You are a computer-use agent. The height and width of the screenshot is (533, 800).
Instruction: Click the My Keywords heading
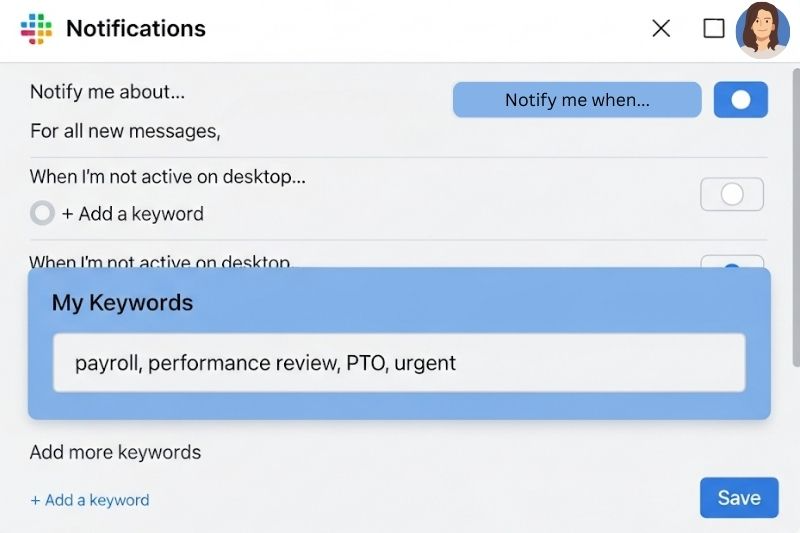coord(122,302)
